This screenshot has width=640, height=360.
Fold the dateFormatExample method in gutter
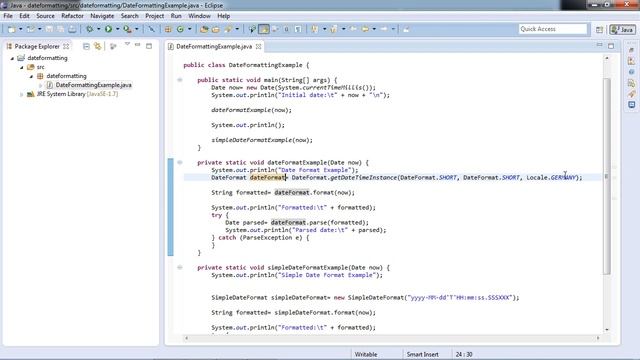click(180, 162)
